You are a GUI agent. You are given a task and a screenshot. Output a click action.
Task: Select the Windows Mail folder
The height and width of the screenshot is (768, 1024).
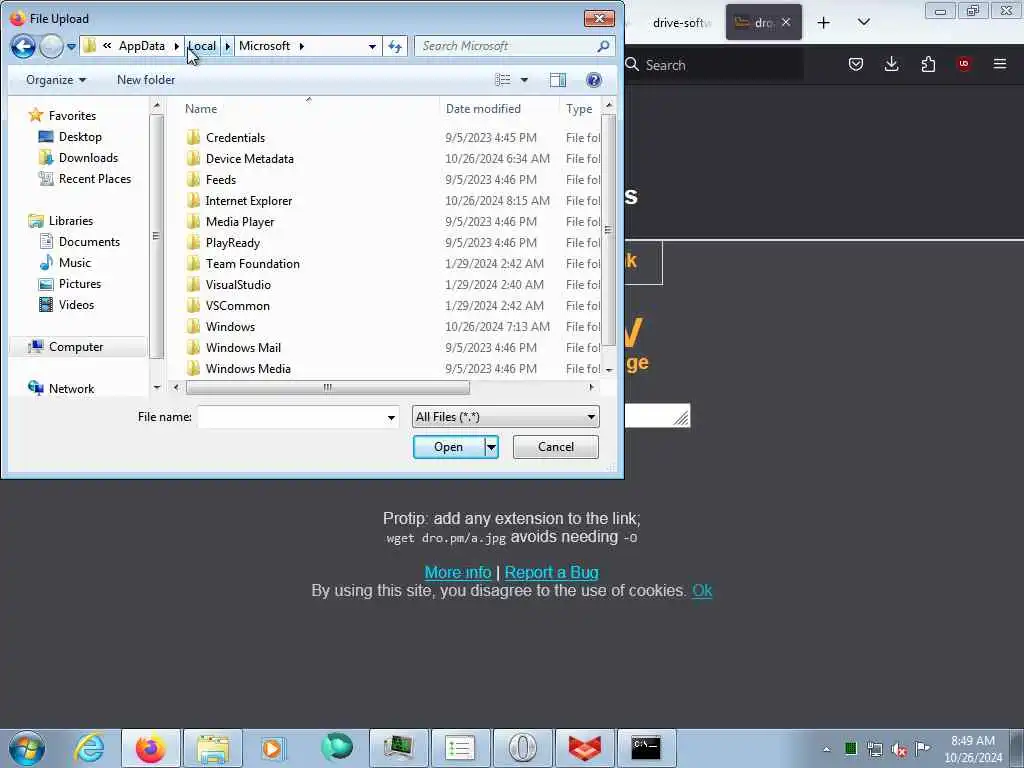(x=243, y=347)
